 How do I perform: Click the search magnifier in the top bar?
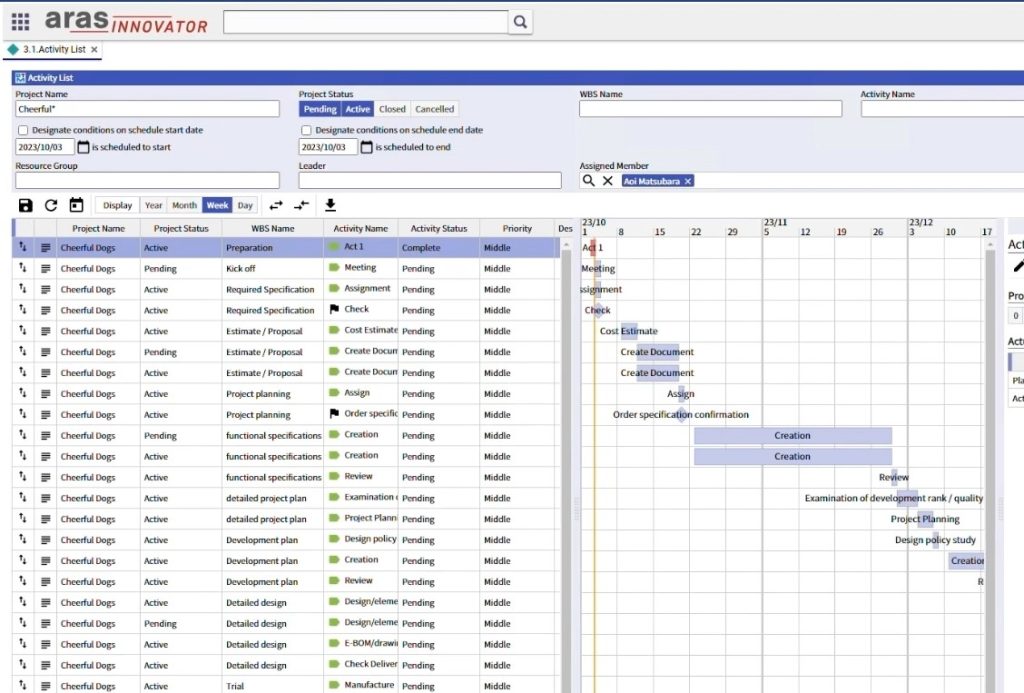(x=520, y=22)
